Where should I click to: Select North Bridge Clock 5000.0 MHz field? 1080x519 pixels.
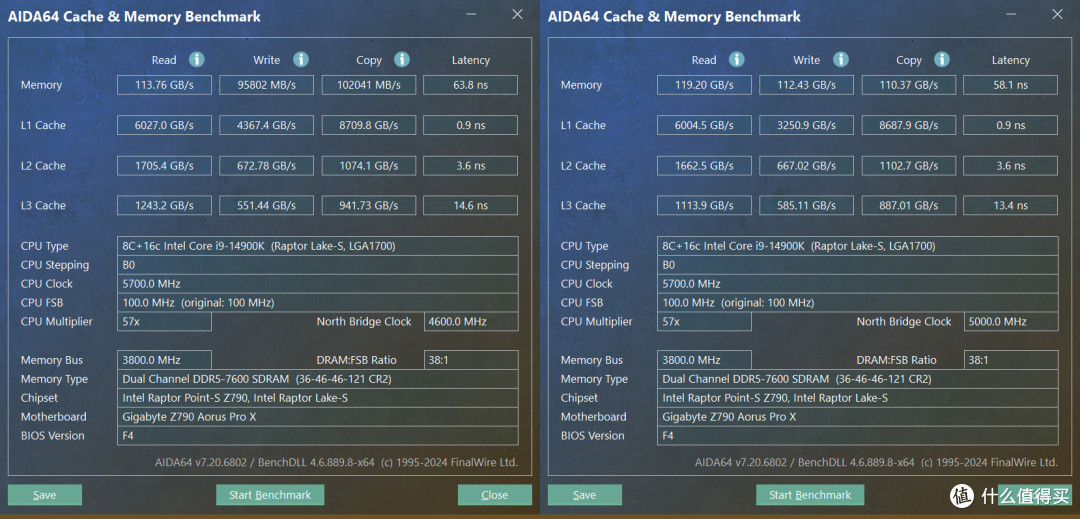tap(1011, 321)
